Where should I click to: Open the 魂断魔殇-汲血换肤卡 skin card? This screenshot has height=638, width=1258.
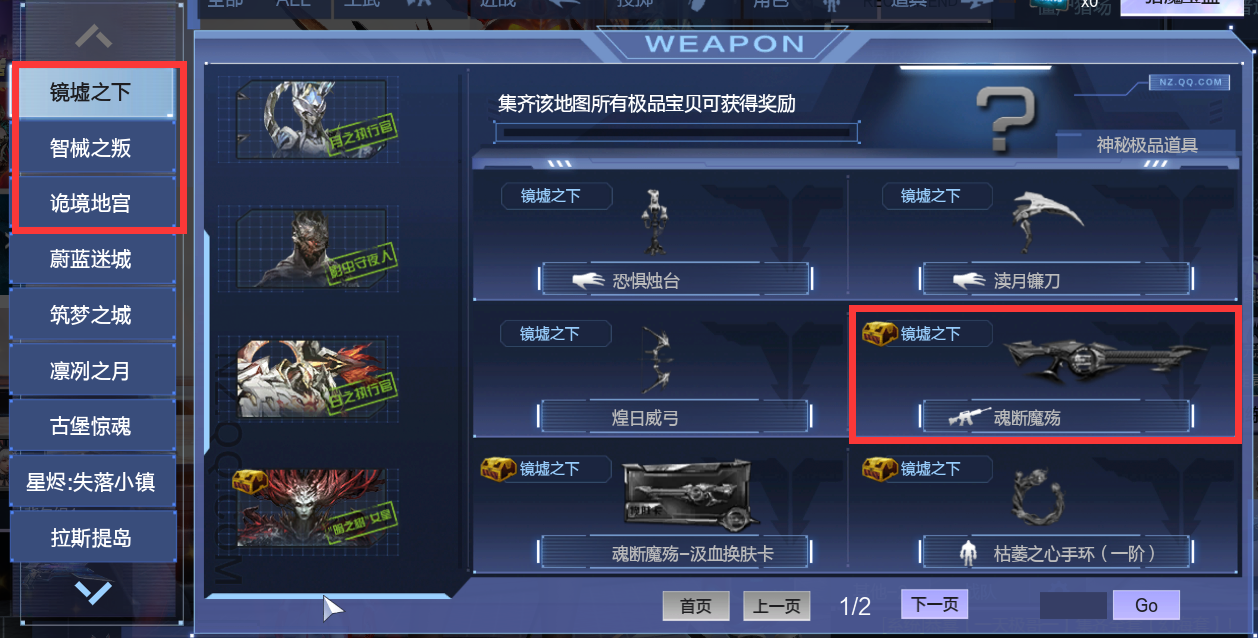pos(687,495)
